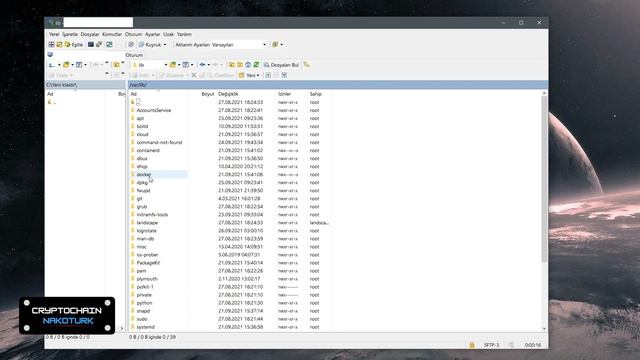The height and width of the screenshot is (360, 640).
Task: Select the git folder
Action: coord(140,199)
